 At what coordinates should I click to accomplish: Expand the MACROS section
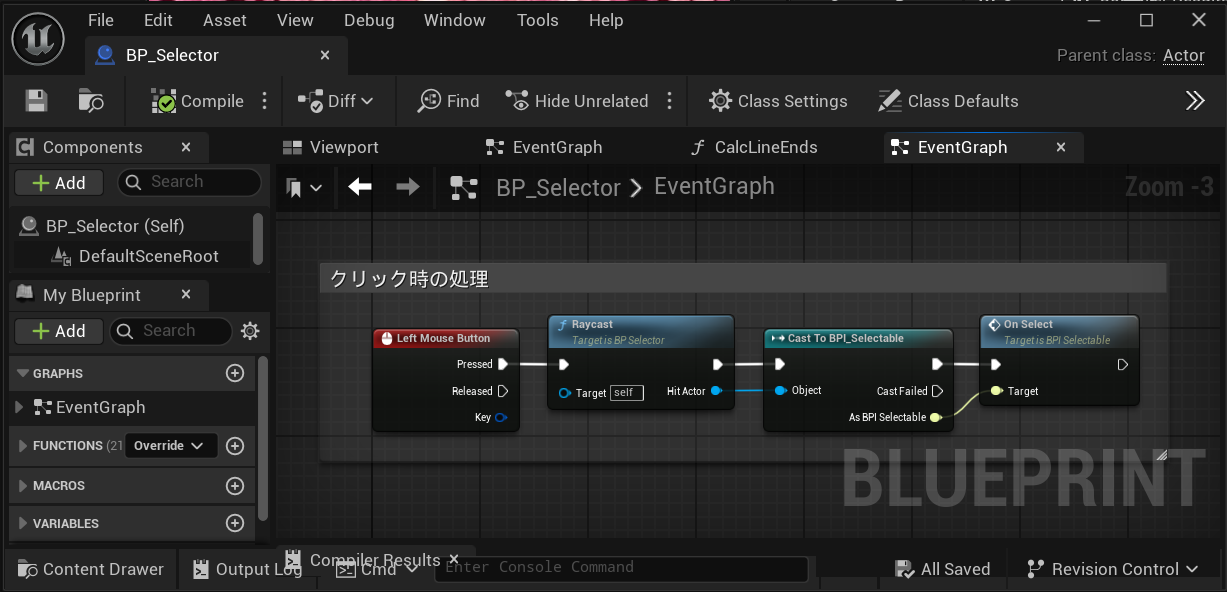23,485
